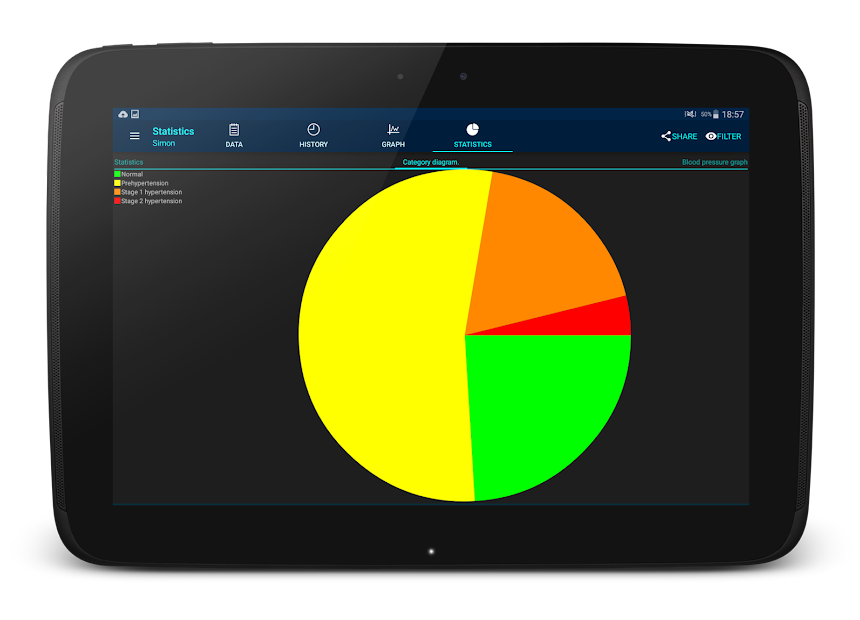Open the hamburger navigation menu
Viewport: 860px width, 620px height.
(134, 136)
